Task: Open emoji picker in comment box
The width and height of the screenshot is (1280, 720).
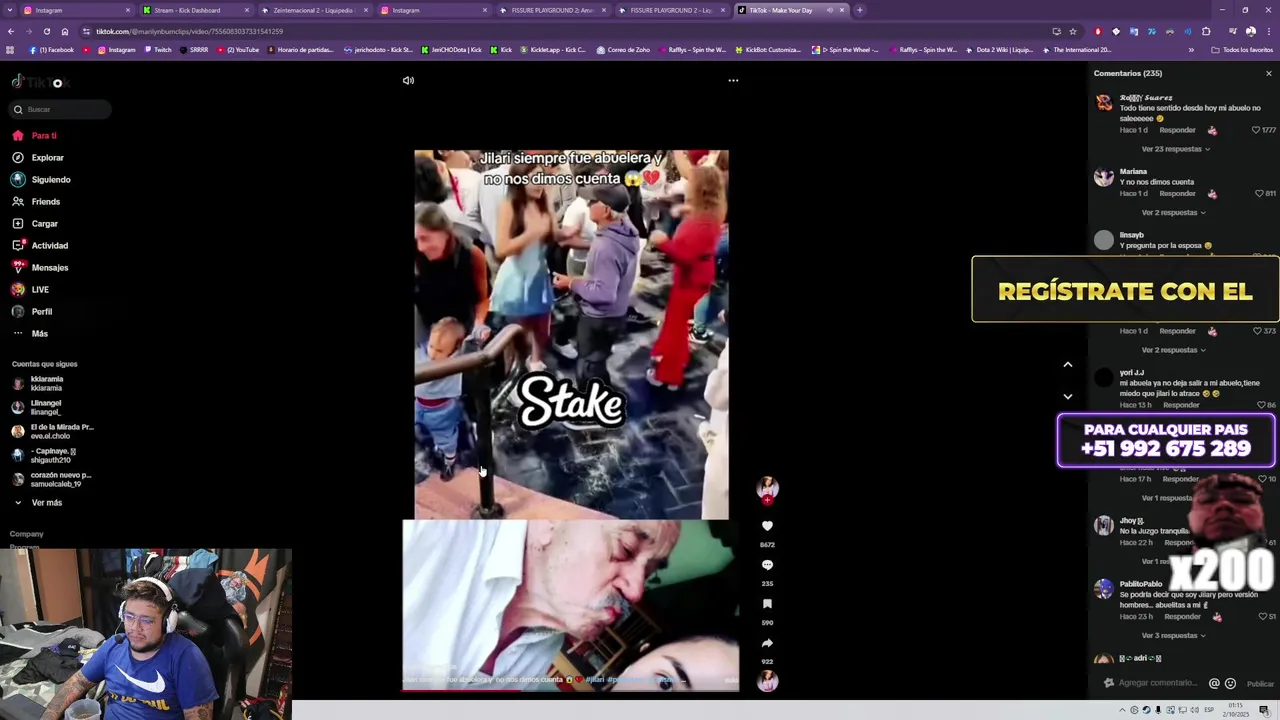Action: 1230,684
